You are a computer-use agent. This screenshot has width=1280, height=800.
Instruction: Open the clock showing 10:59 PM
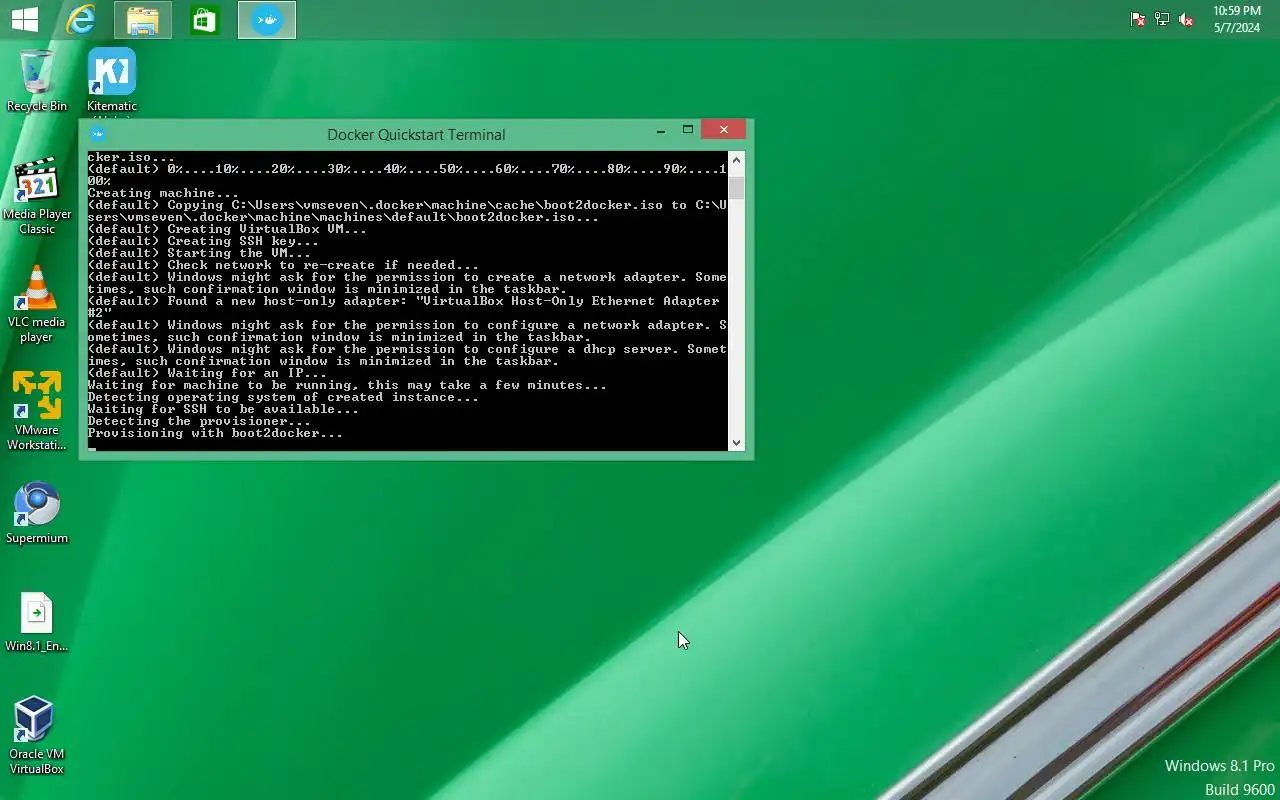(1237, 19)
